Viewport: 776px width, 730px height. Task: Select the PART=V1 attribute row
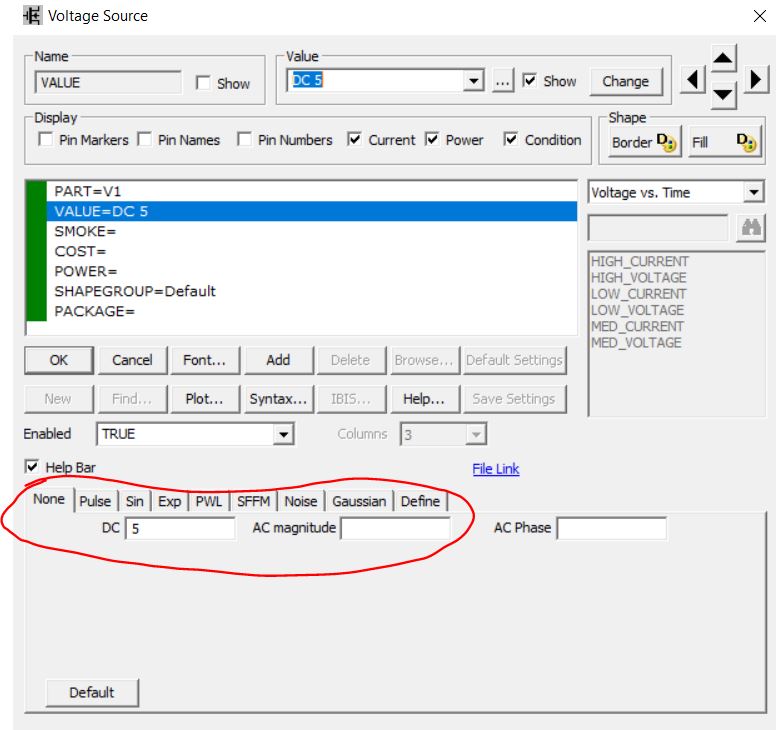point(312,192)
